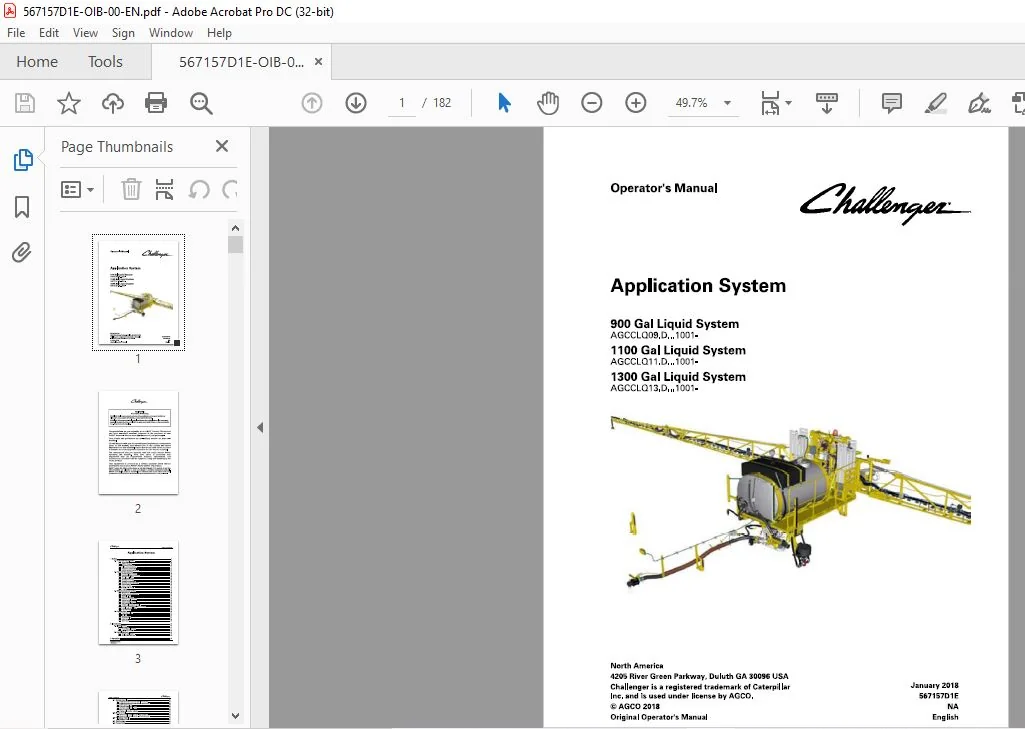Switch to the Home tab

point(37,62)
